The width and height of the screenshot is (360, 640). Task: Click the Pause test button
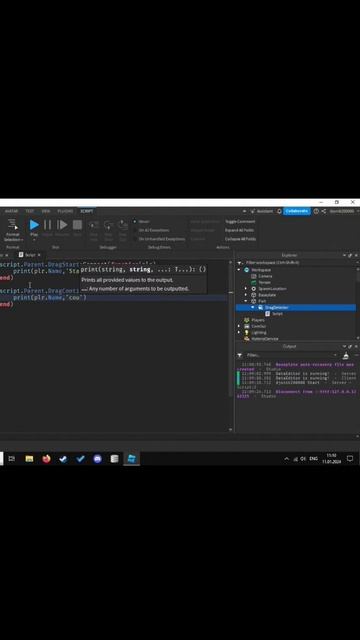click(47, 224)
